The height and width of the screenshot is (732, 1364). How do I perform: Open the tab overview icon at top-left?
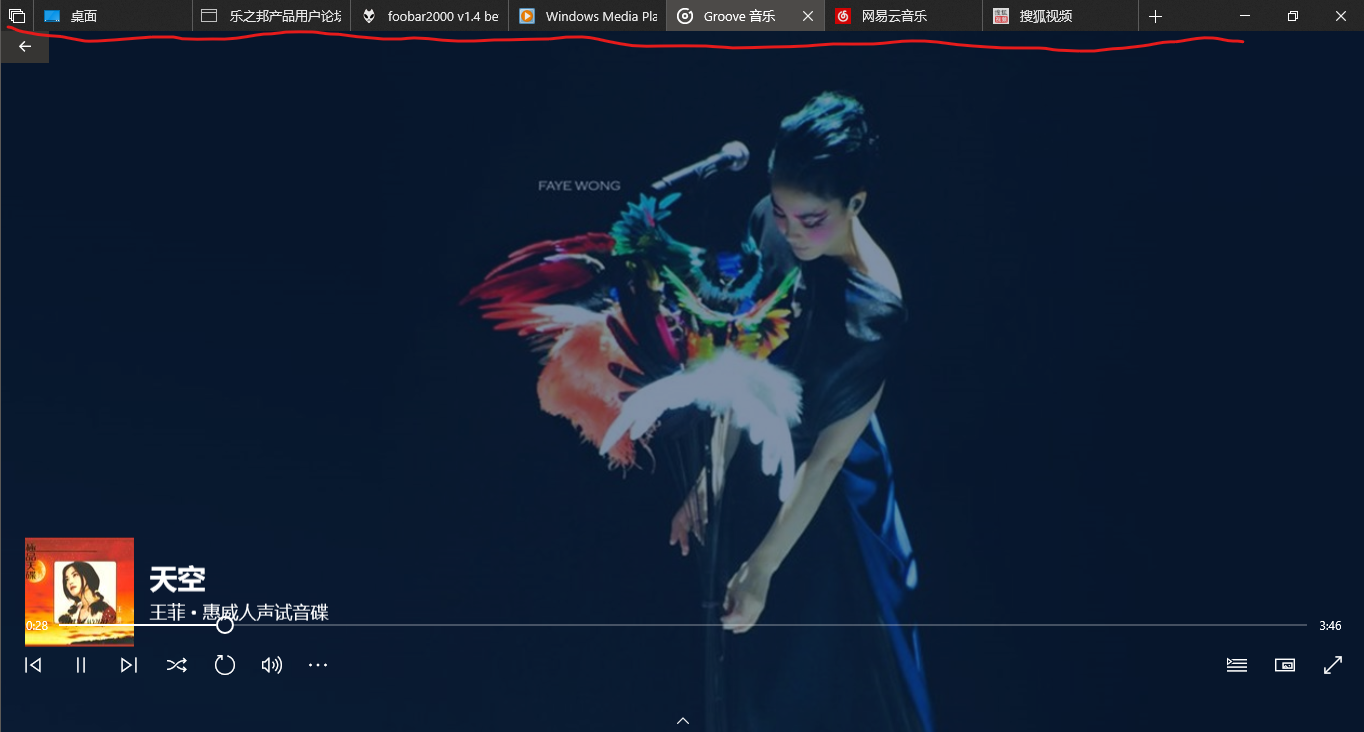16,16
